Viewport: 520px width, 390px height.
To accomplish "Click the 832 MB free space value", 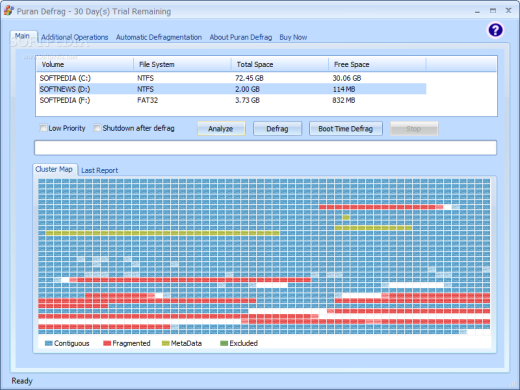I will 344,100.
